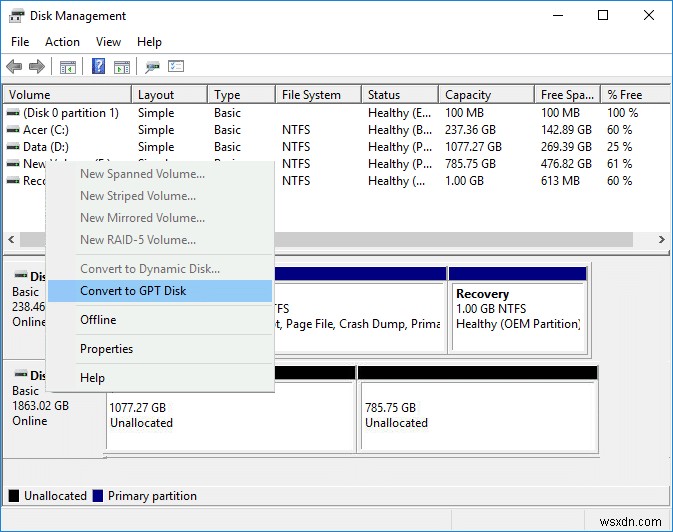Click the blue Primary partition legend swatch

[x=98, y=496]
